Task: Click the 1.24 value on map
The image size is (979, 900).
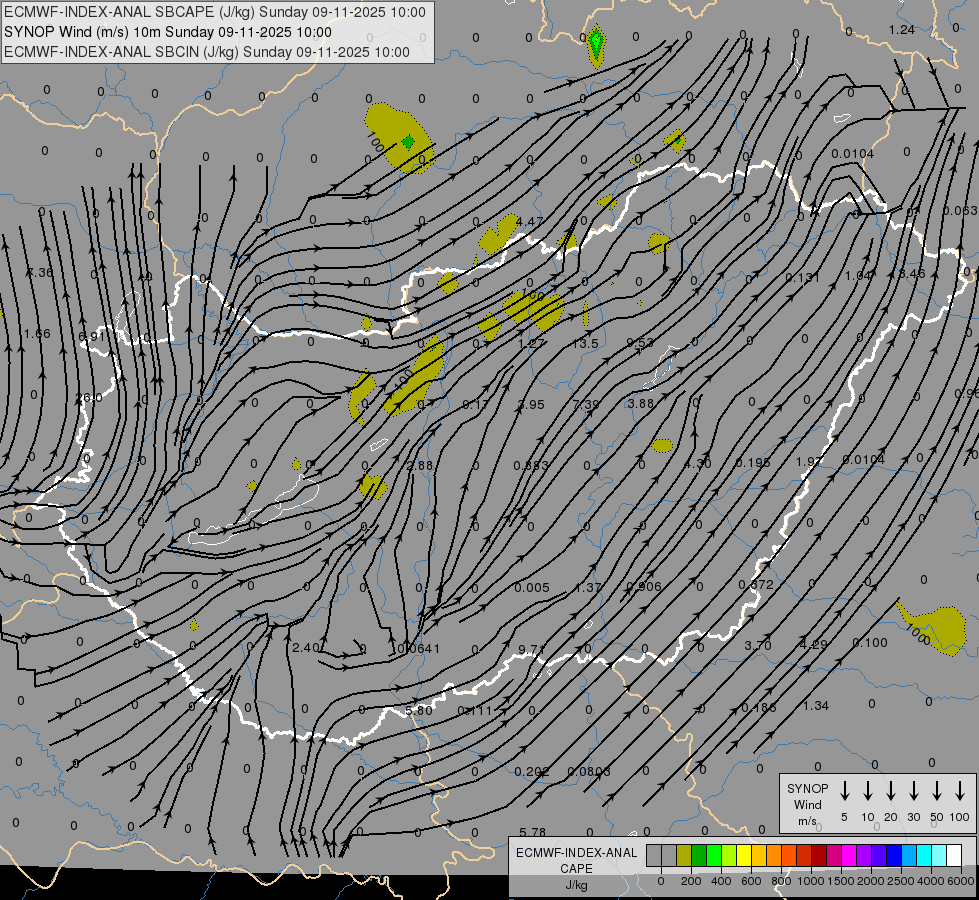Action: 902,30
